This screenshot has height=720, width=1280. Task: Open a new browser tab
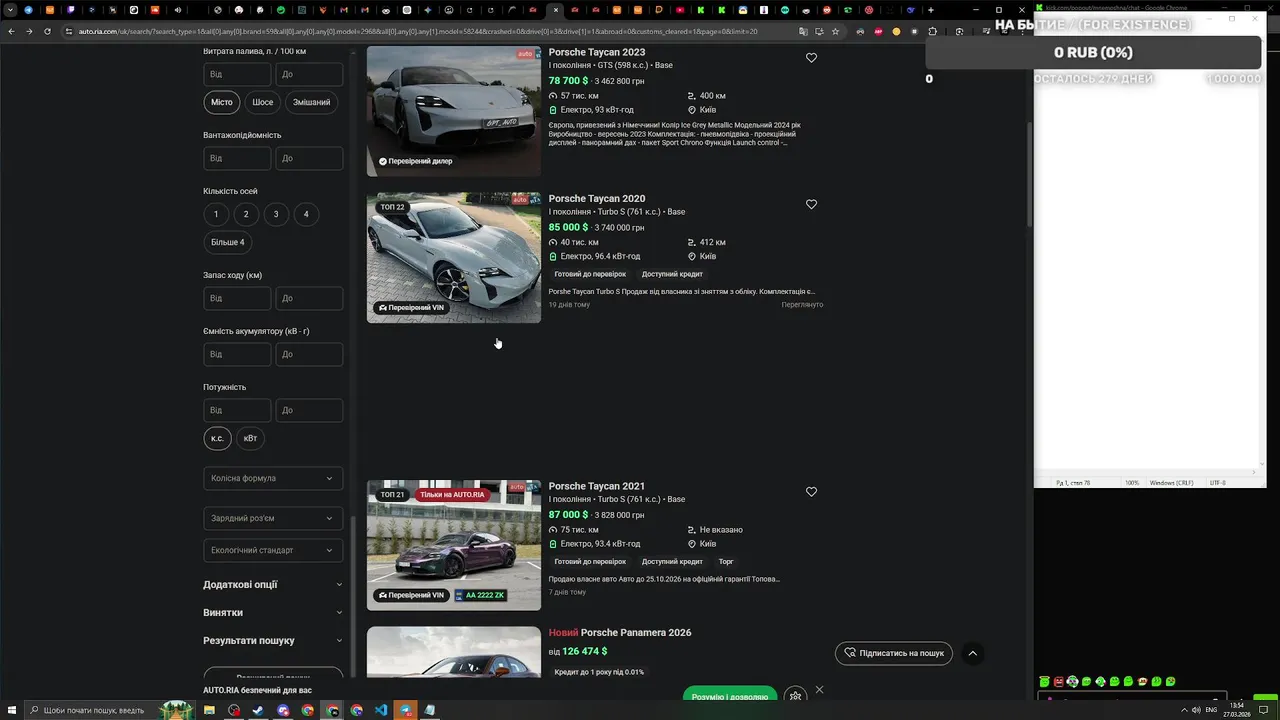(x=930, y=10)
